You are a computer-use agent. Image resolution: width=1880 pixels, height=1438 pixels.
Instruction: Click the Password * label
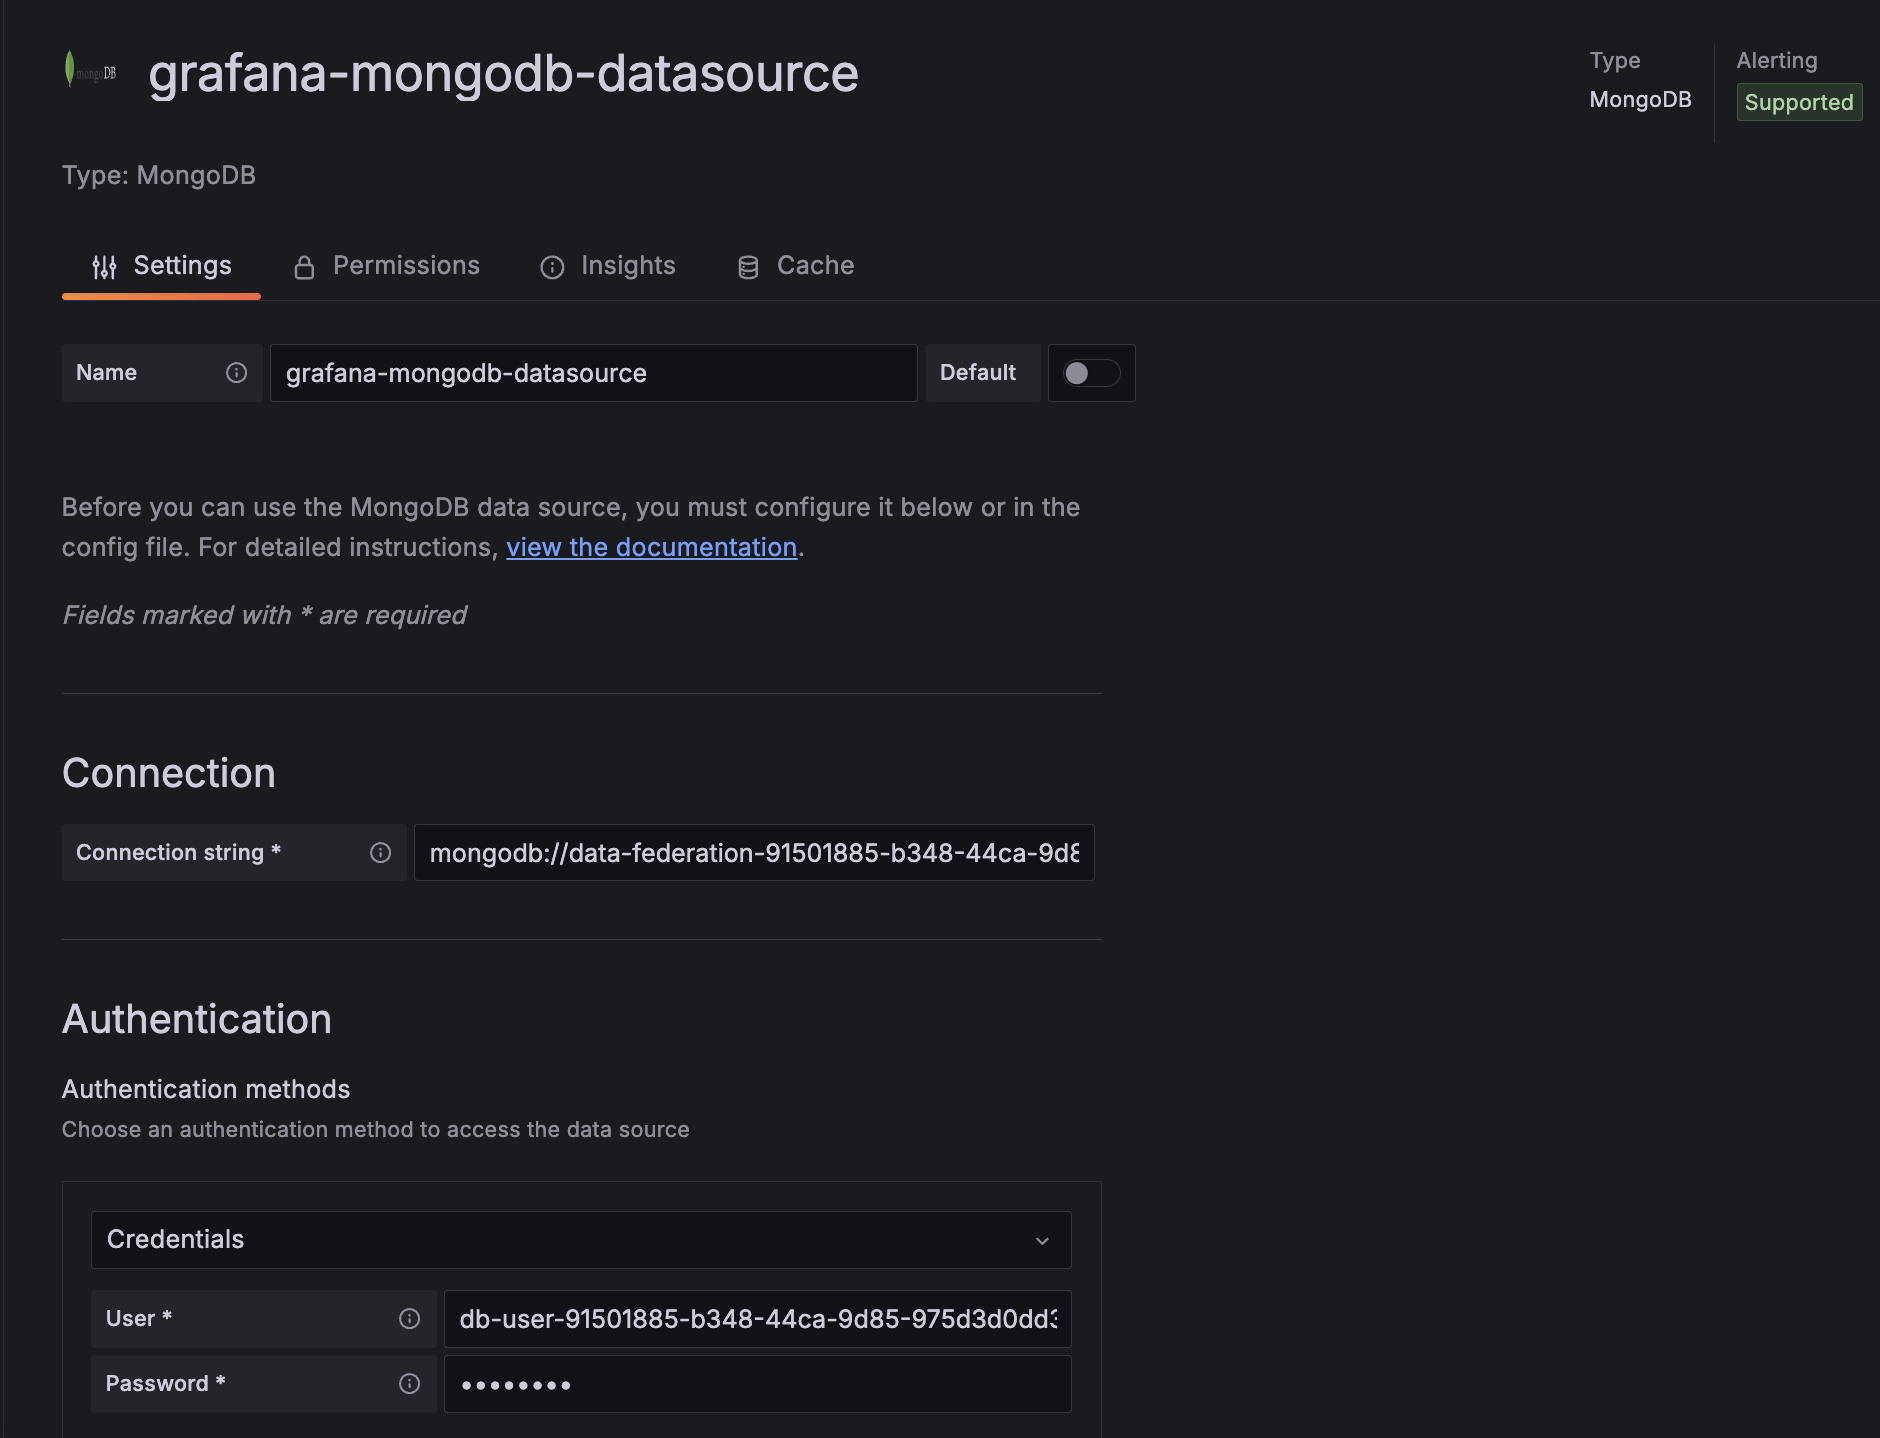coord(165,1384)
